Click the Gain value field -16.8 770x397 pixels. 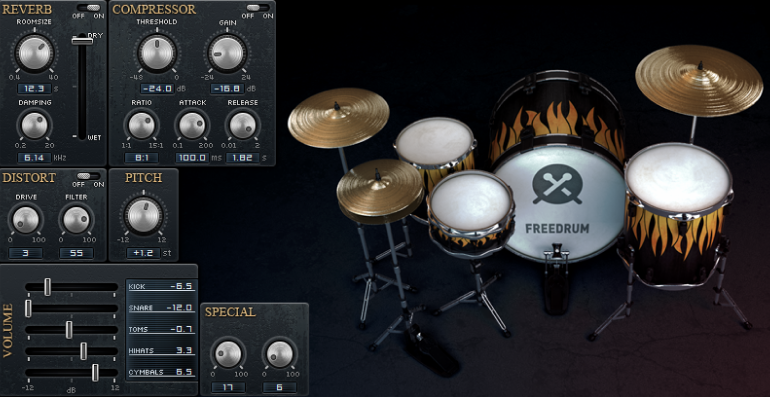[x=227, y=89]
